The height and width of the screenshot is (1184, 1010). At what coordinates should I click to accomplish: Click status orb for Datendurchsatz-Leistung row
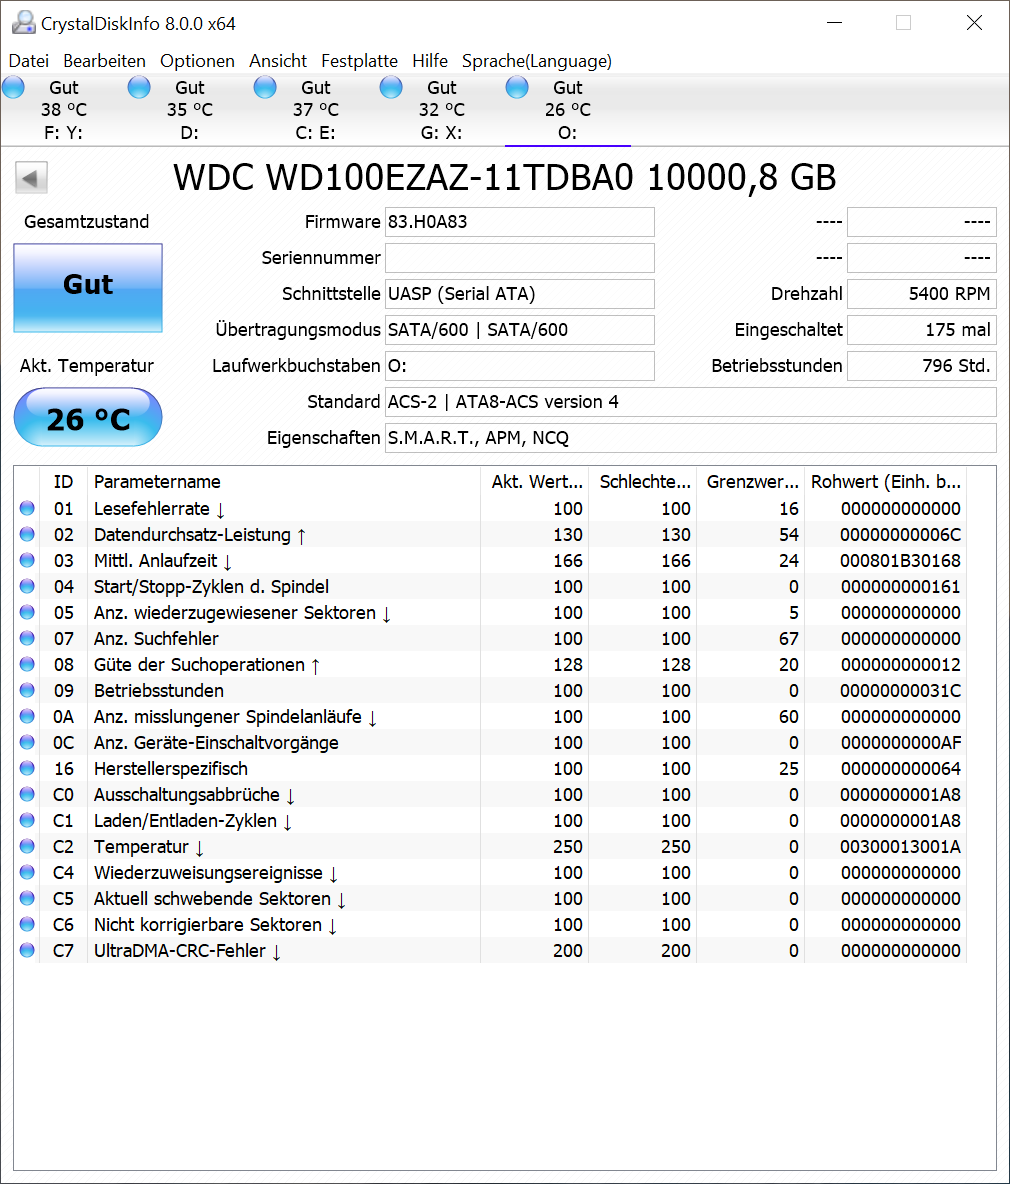click(x=27, y=535)
